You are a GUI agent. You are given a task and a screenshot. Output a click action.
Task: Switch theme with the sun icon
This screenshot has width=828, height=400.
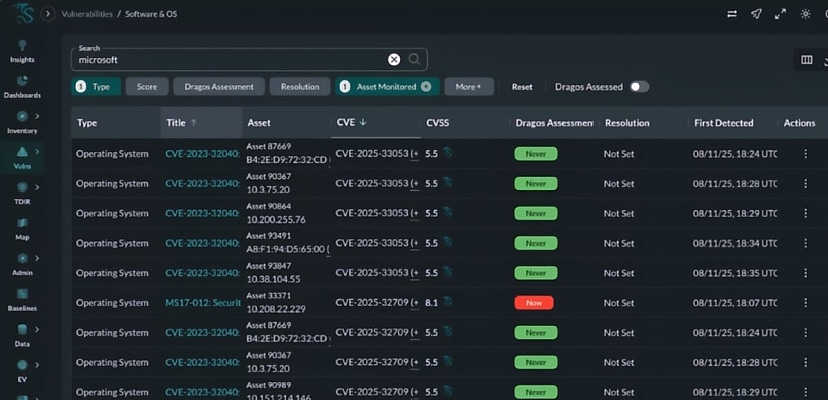pos(805,14)
